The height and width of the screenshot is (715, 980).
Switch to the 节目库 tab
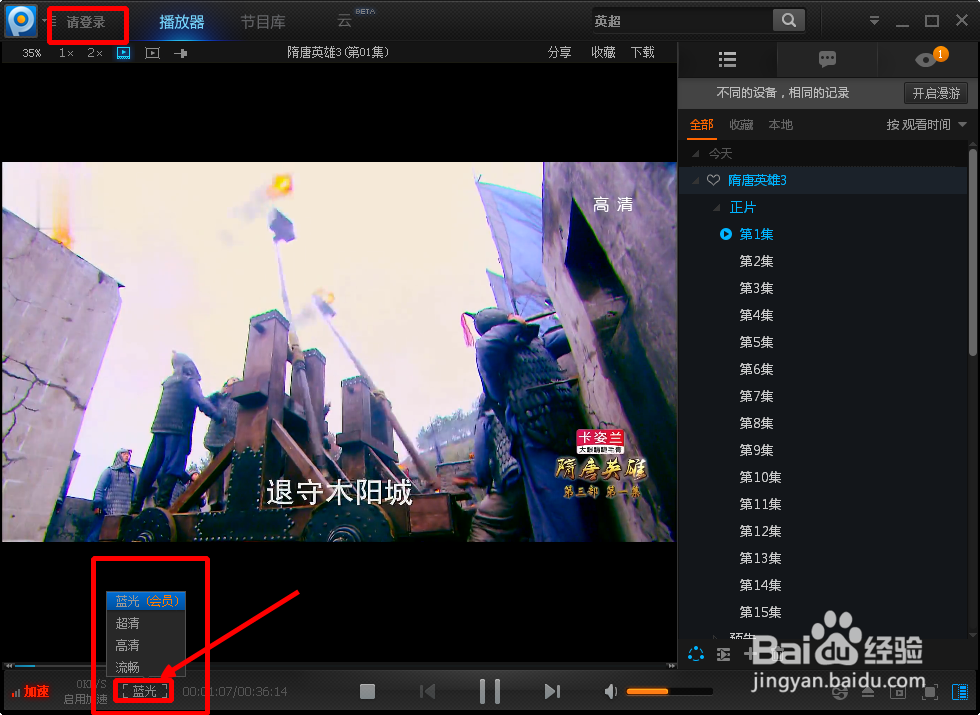pyautogui.click(x=263, y=22)
